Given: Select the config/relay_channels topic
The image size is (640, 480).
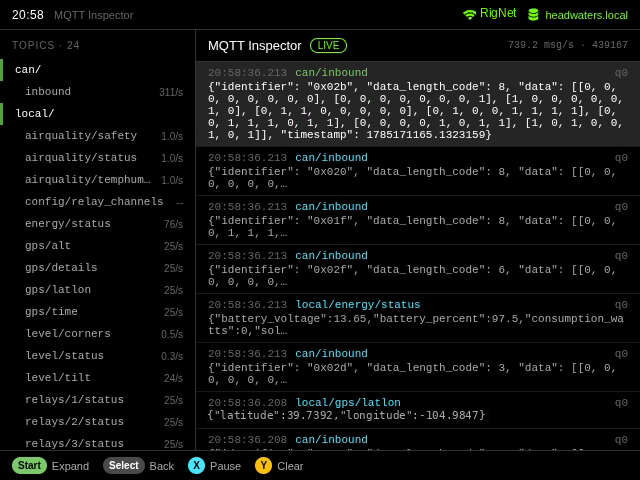Looking at the screenshot, I should (98, 202).
